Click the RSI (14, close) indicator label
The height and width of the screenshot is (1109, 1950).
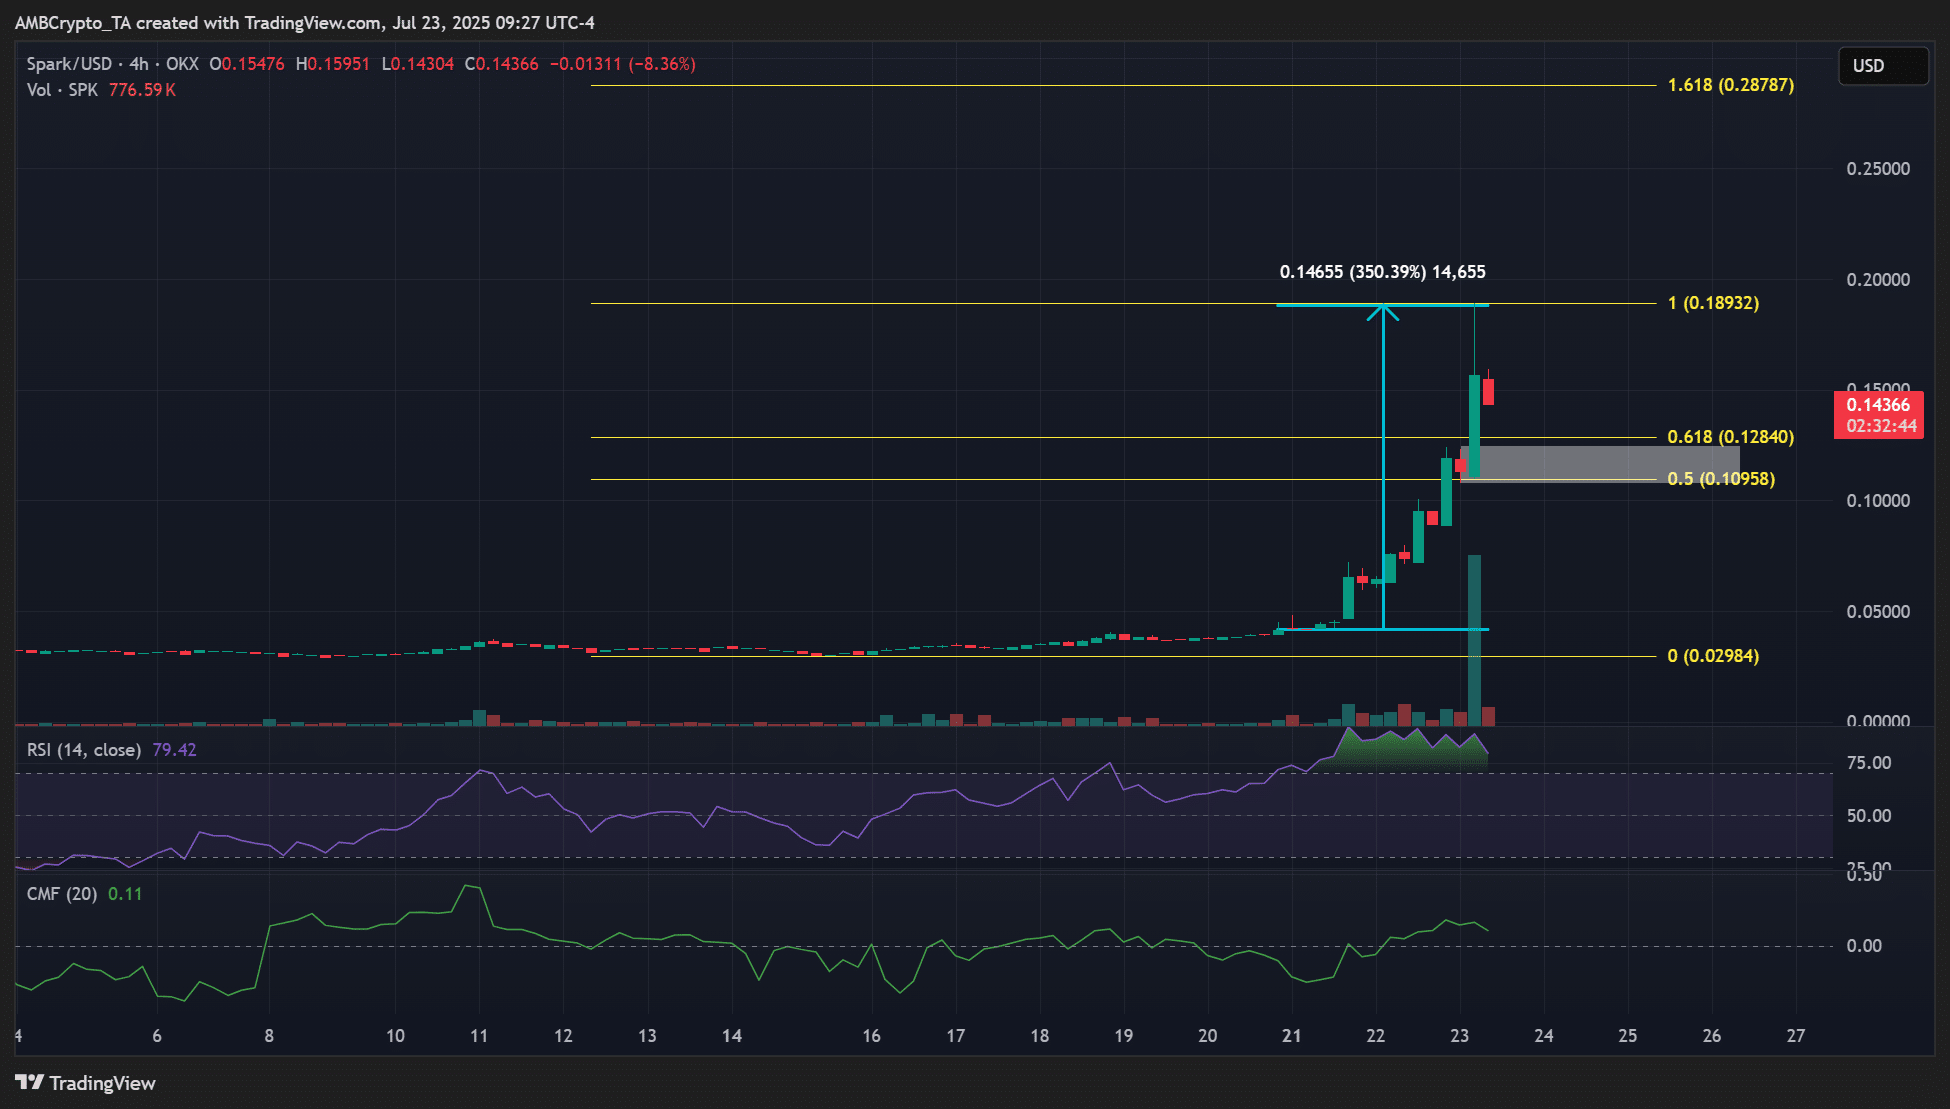click(x=84, y=750)
